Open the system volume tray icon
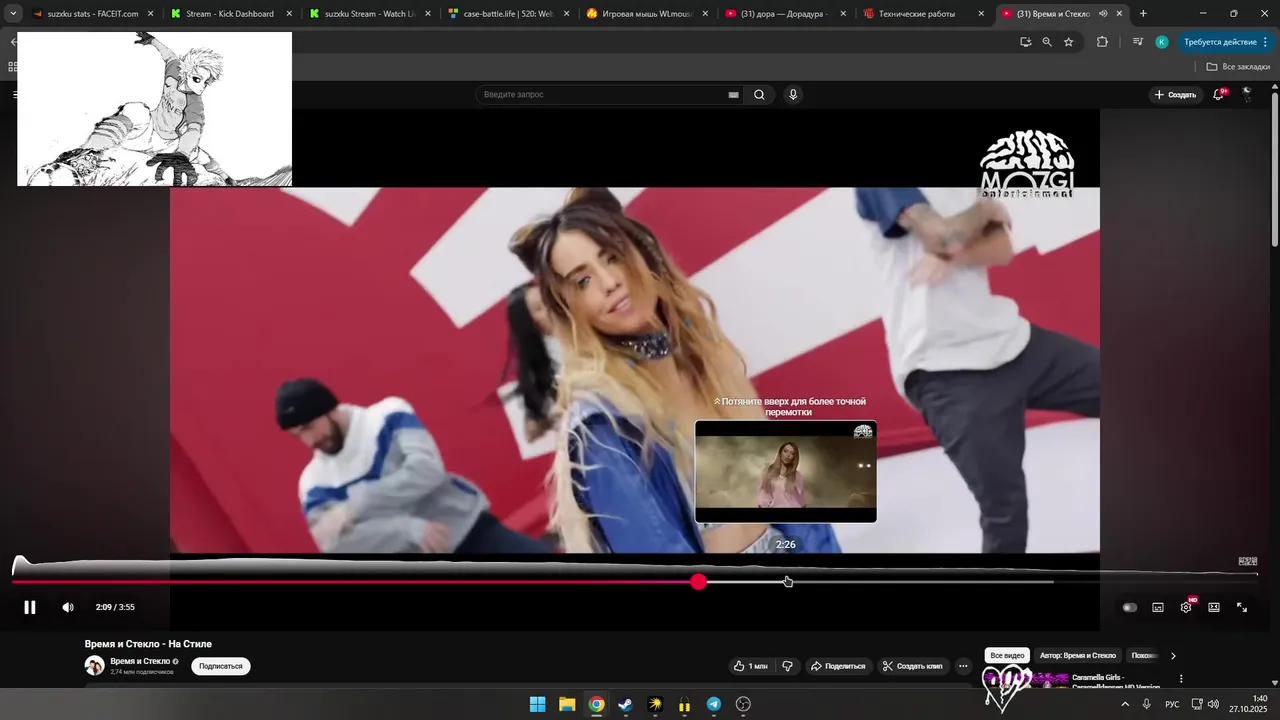The image size is (1280, 720). click(1213, 704)
